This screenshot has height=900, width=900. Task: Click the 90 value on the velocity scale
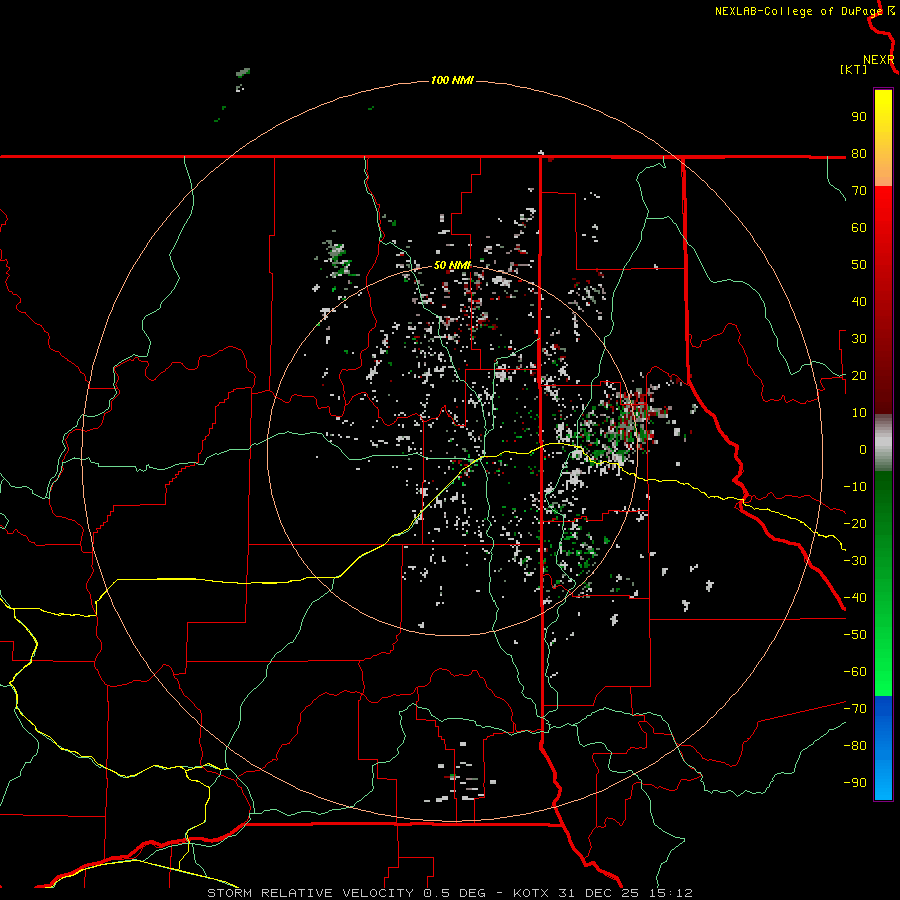(x=859, y=117)
